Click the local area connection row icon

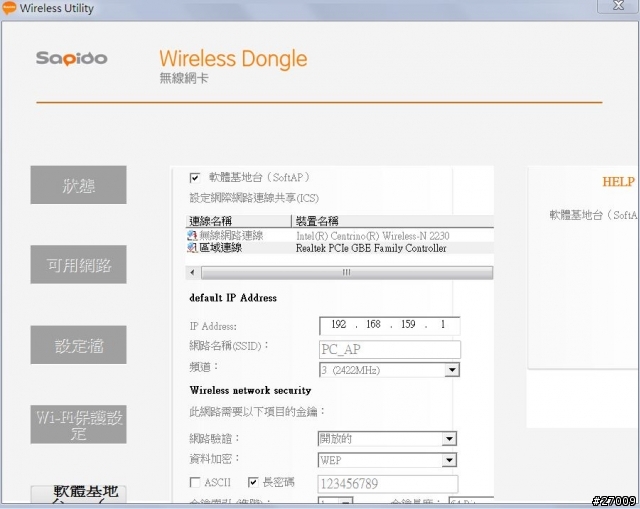pyautogui.click(x=192, y=248)
